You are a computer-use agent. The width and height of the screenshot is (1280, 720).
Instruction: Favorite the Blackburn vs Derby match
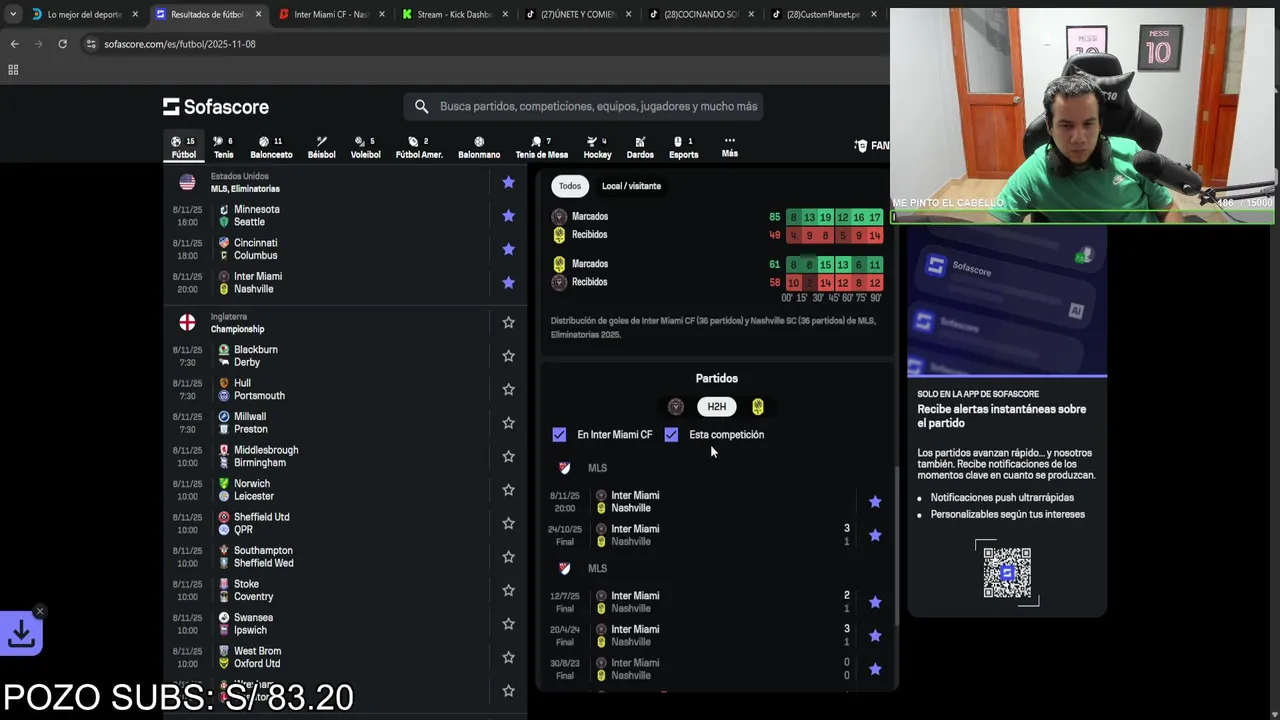tap(508, 356)
